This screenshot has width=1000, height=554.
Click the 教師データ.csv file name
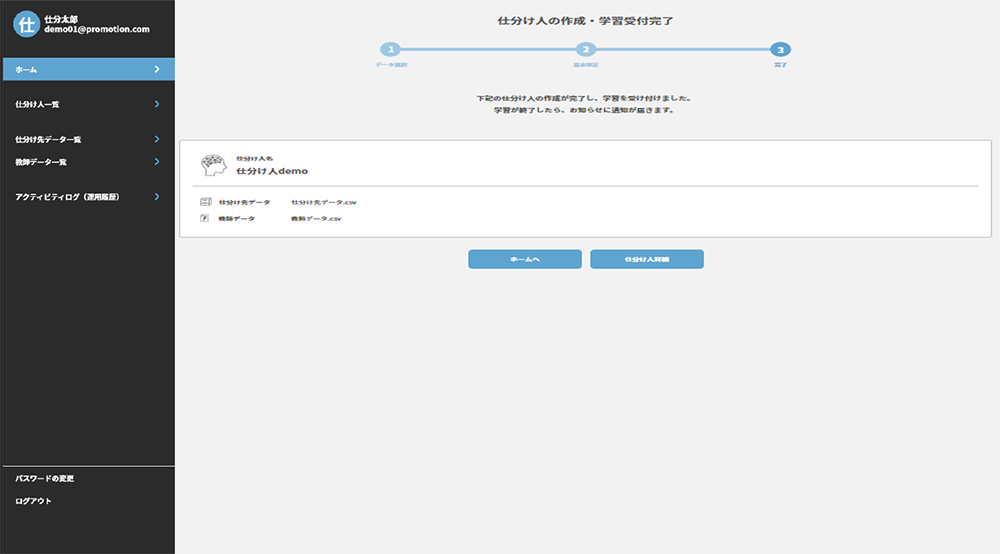(x=316, y=218)
